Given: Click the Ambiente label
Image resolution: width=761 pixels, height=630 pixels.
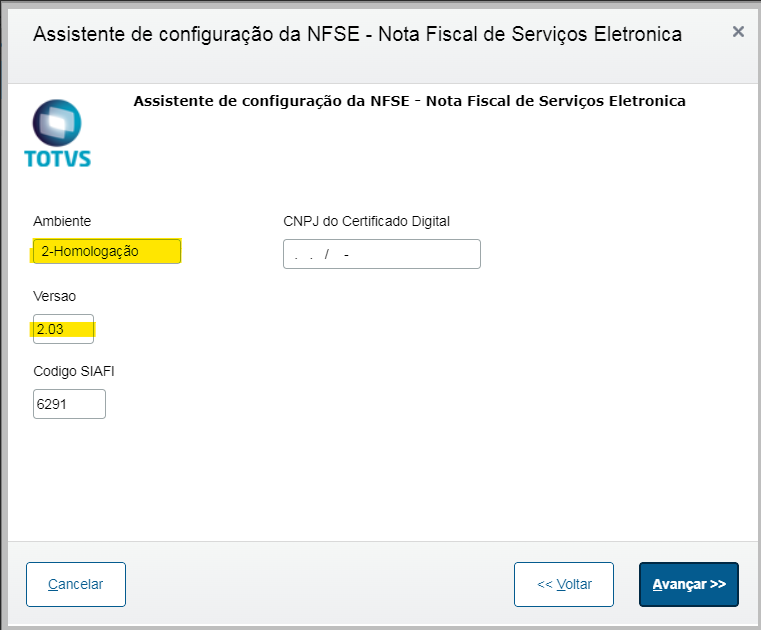Looking at the screenshot, I should (62, 221).
